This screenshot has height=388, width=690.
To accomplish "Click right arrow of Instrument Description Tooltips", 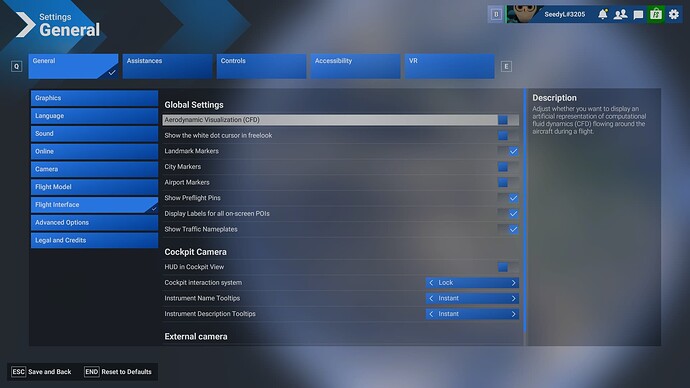I will [x=513, y=314].
